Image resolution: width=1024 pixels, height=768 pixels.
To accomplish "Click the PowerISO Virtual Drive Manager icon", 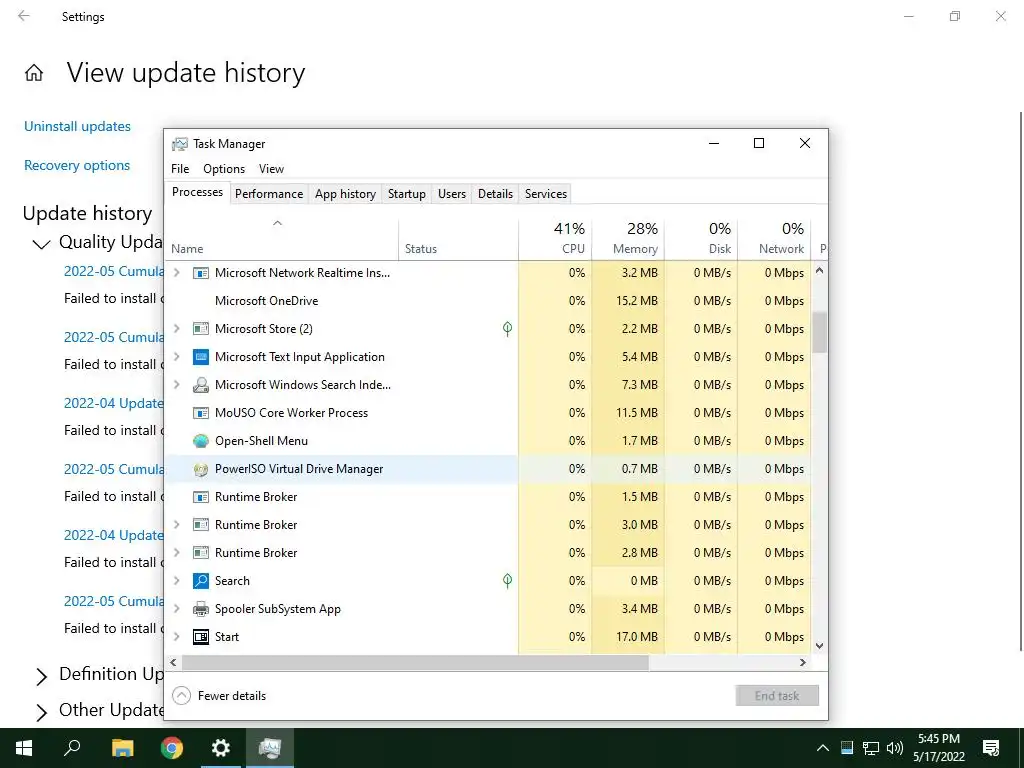I will point(200,469).
